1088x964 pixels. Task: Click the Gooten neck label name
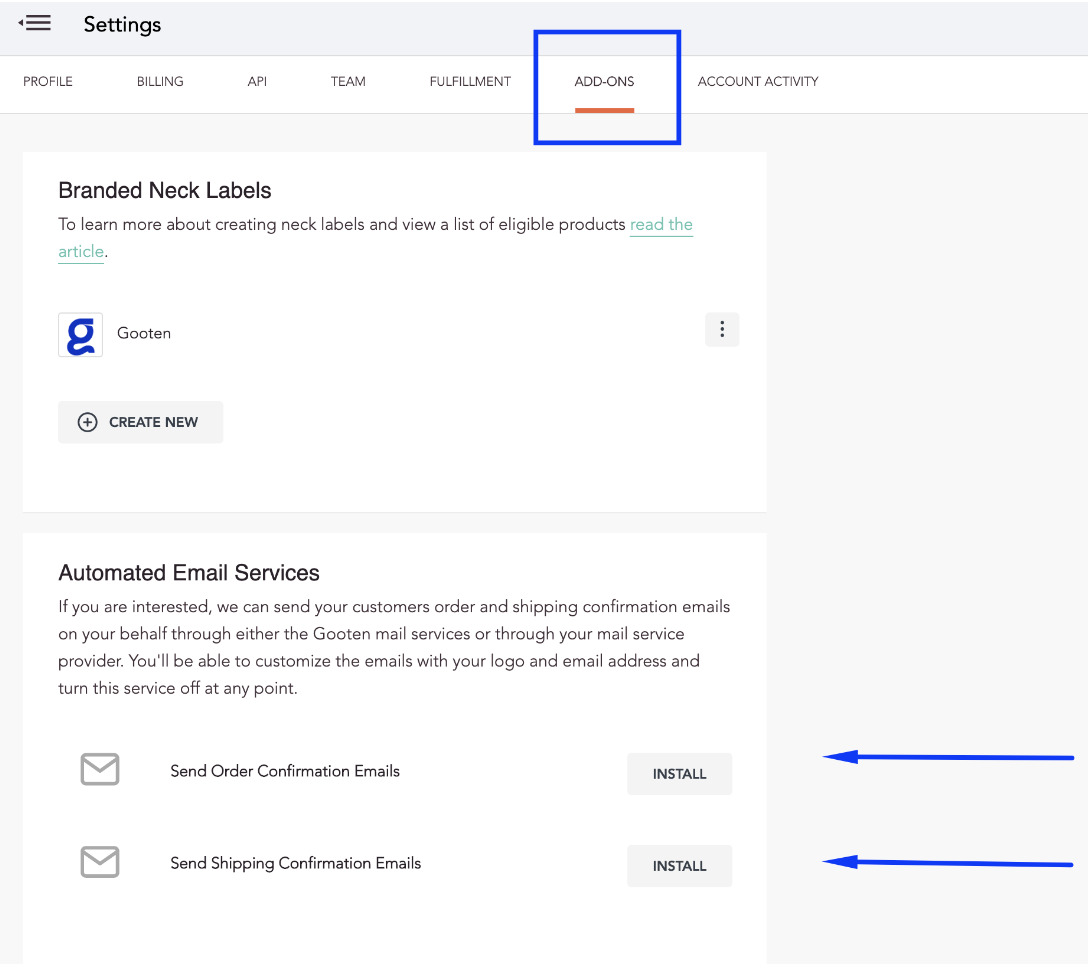[x=144, y=333]
